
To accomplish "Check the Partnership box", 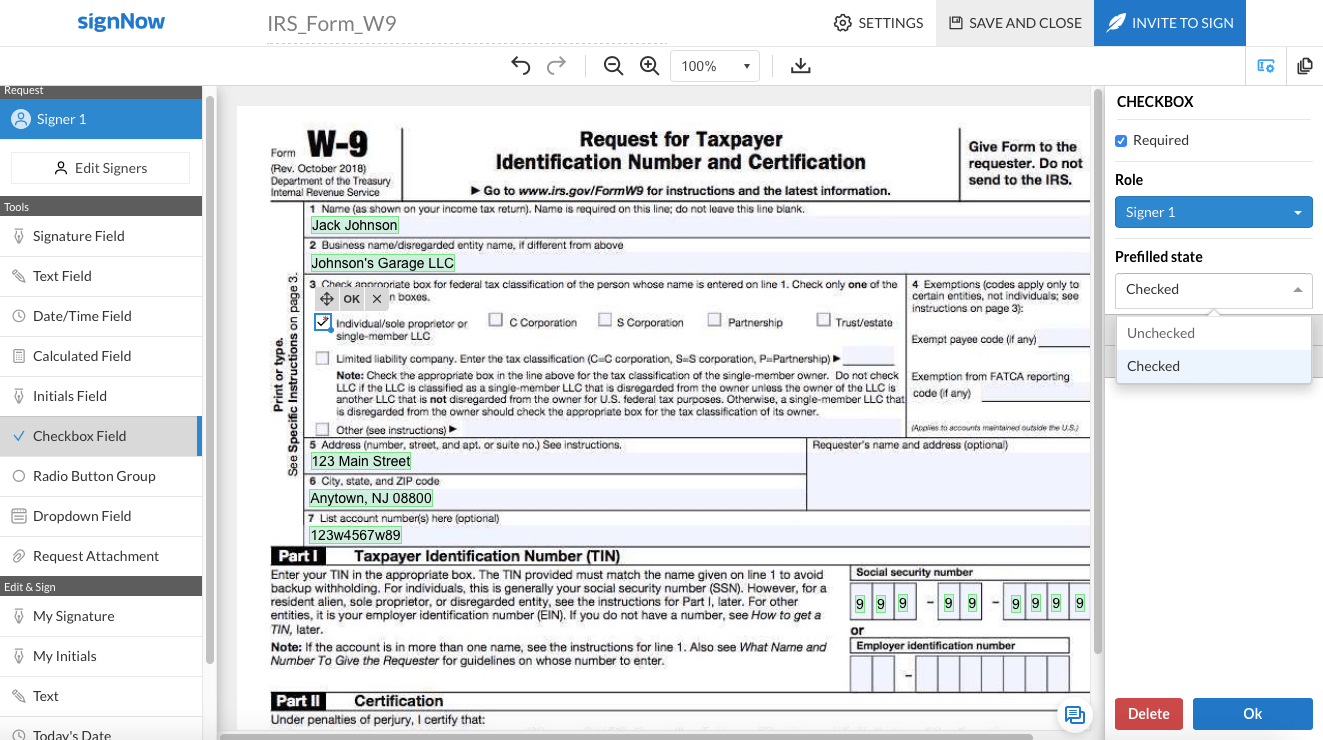I will pyautogui.click(x=714, y=320).
